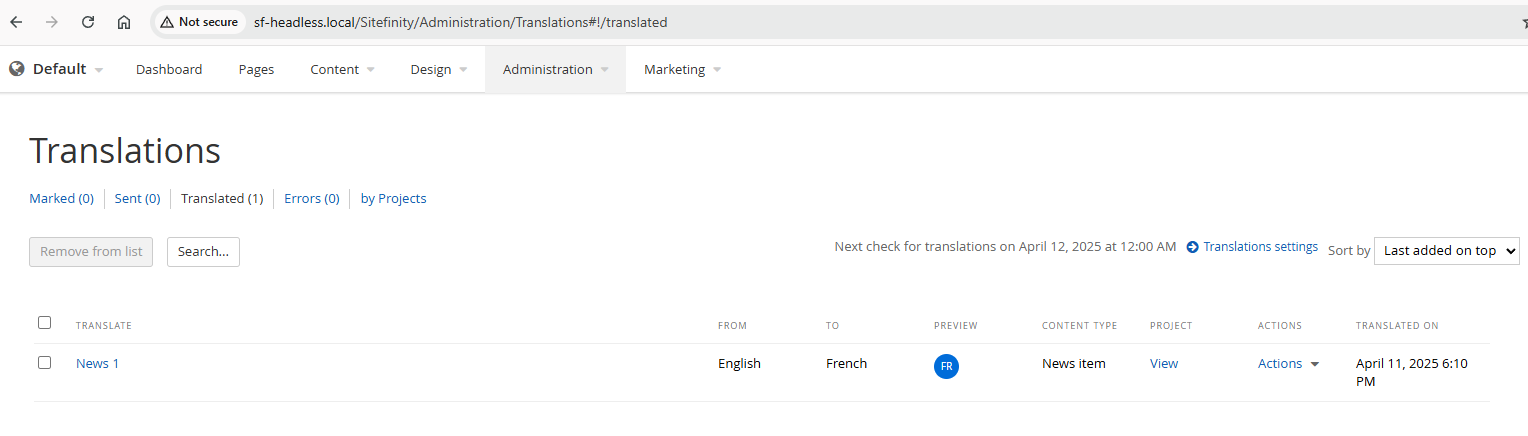Open the News 1 item link
This screenshot has height=436, width=1528.
97,364
